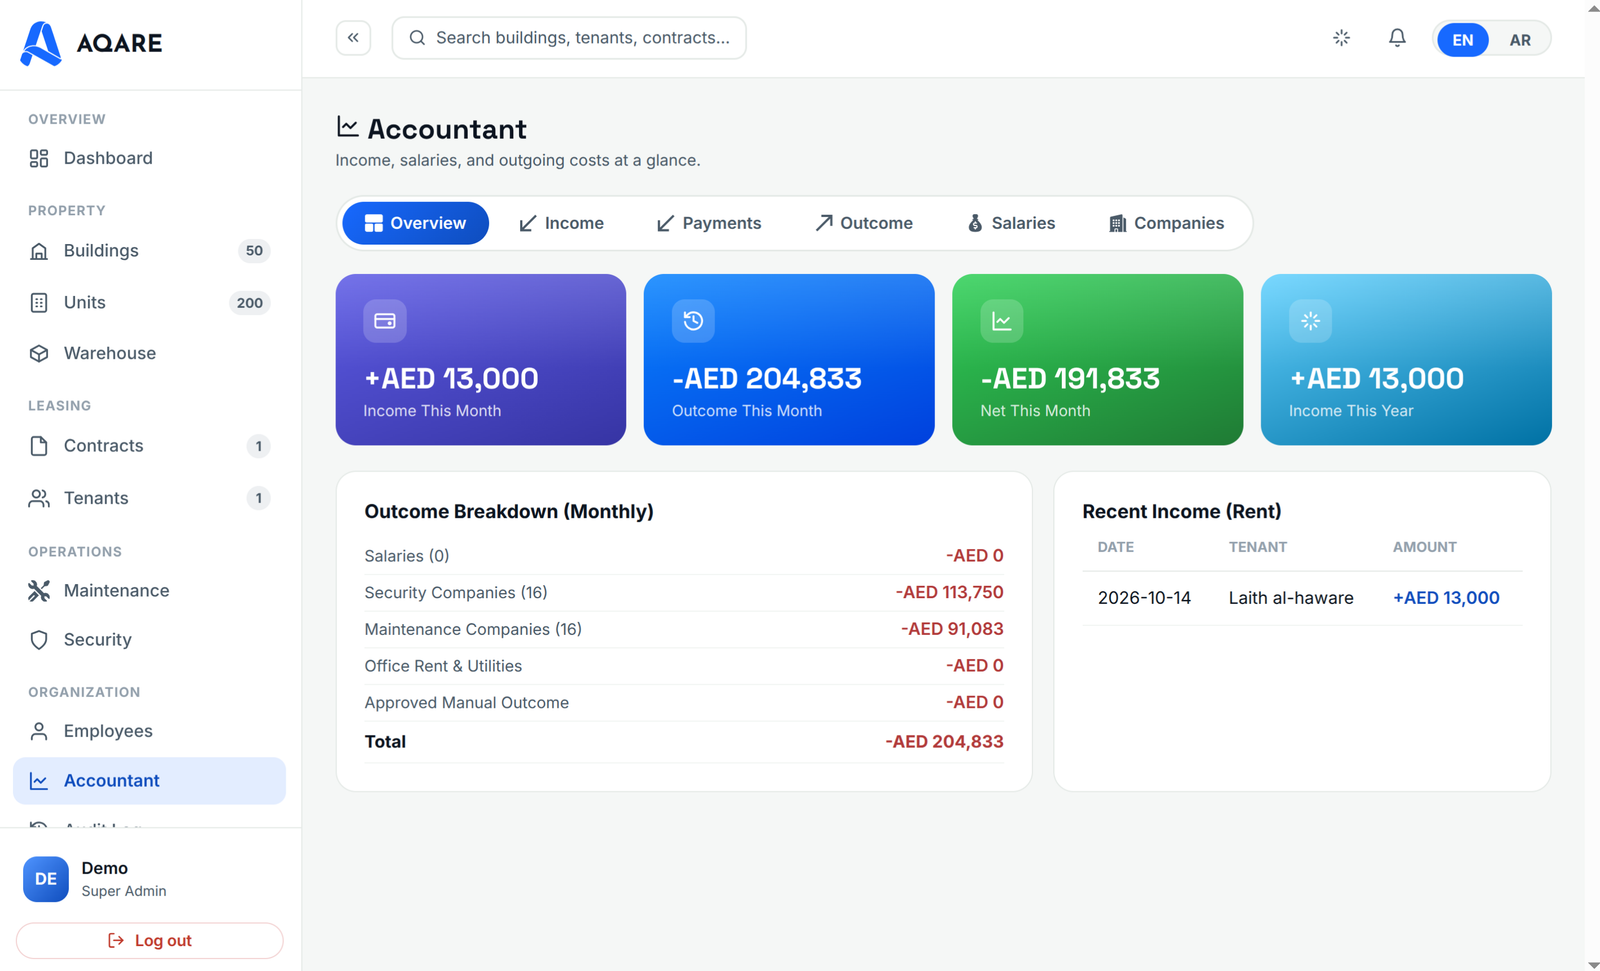Open the Accountant sidebar item
Viewport: 1600px width, 971px height.
click(x=150, y=781)
